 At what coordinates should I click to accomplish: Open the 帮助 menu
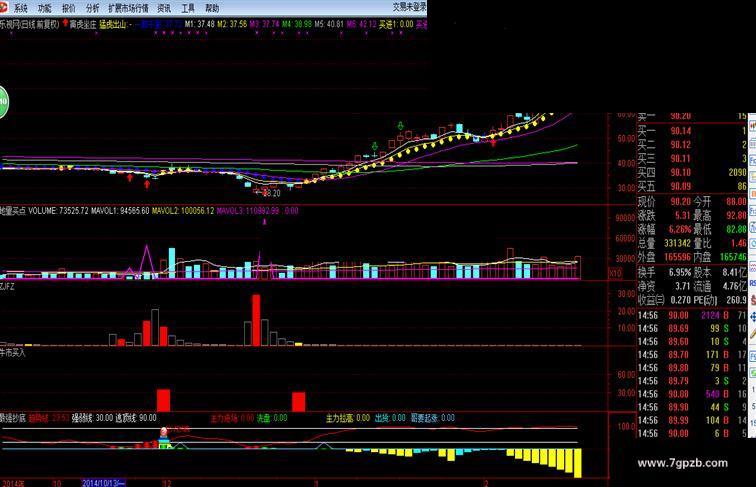[x=212, y=8]
